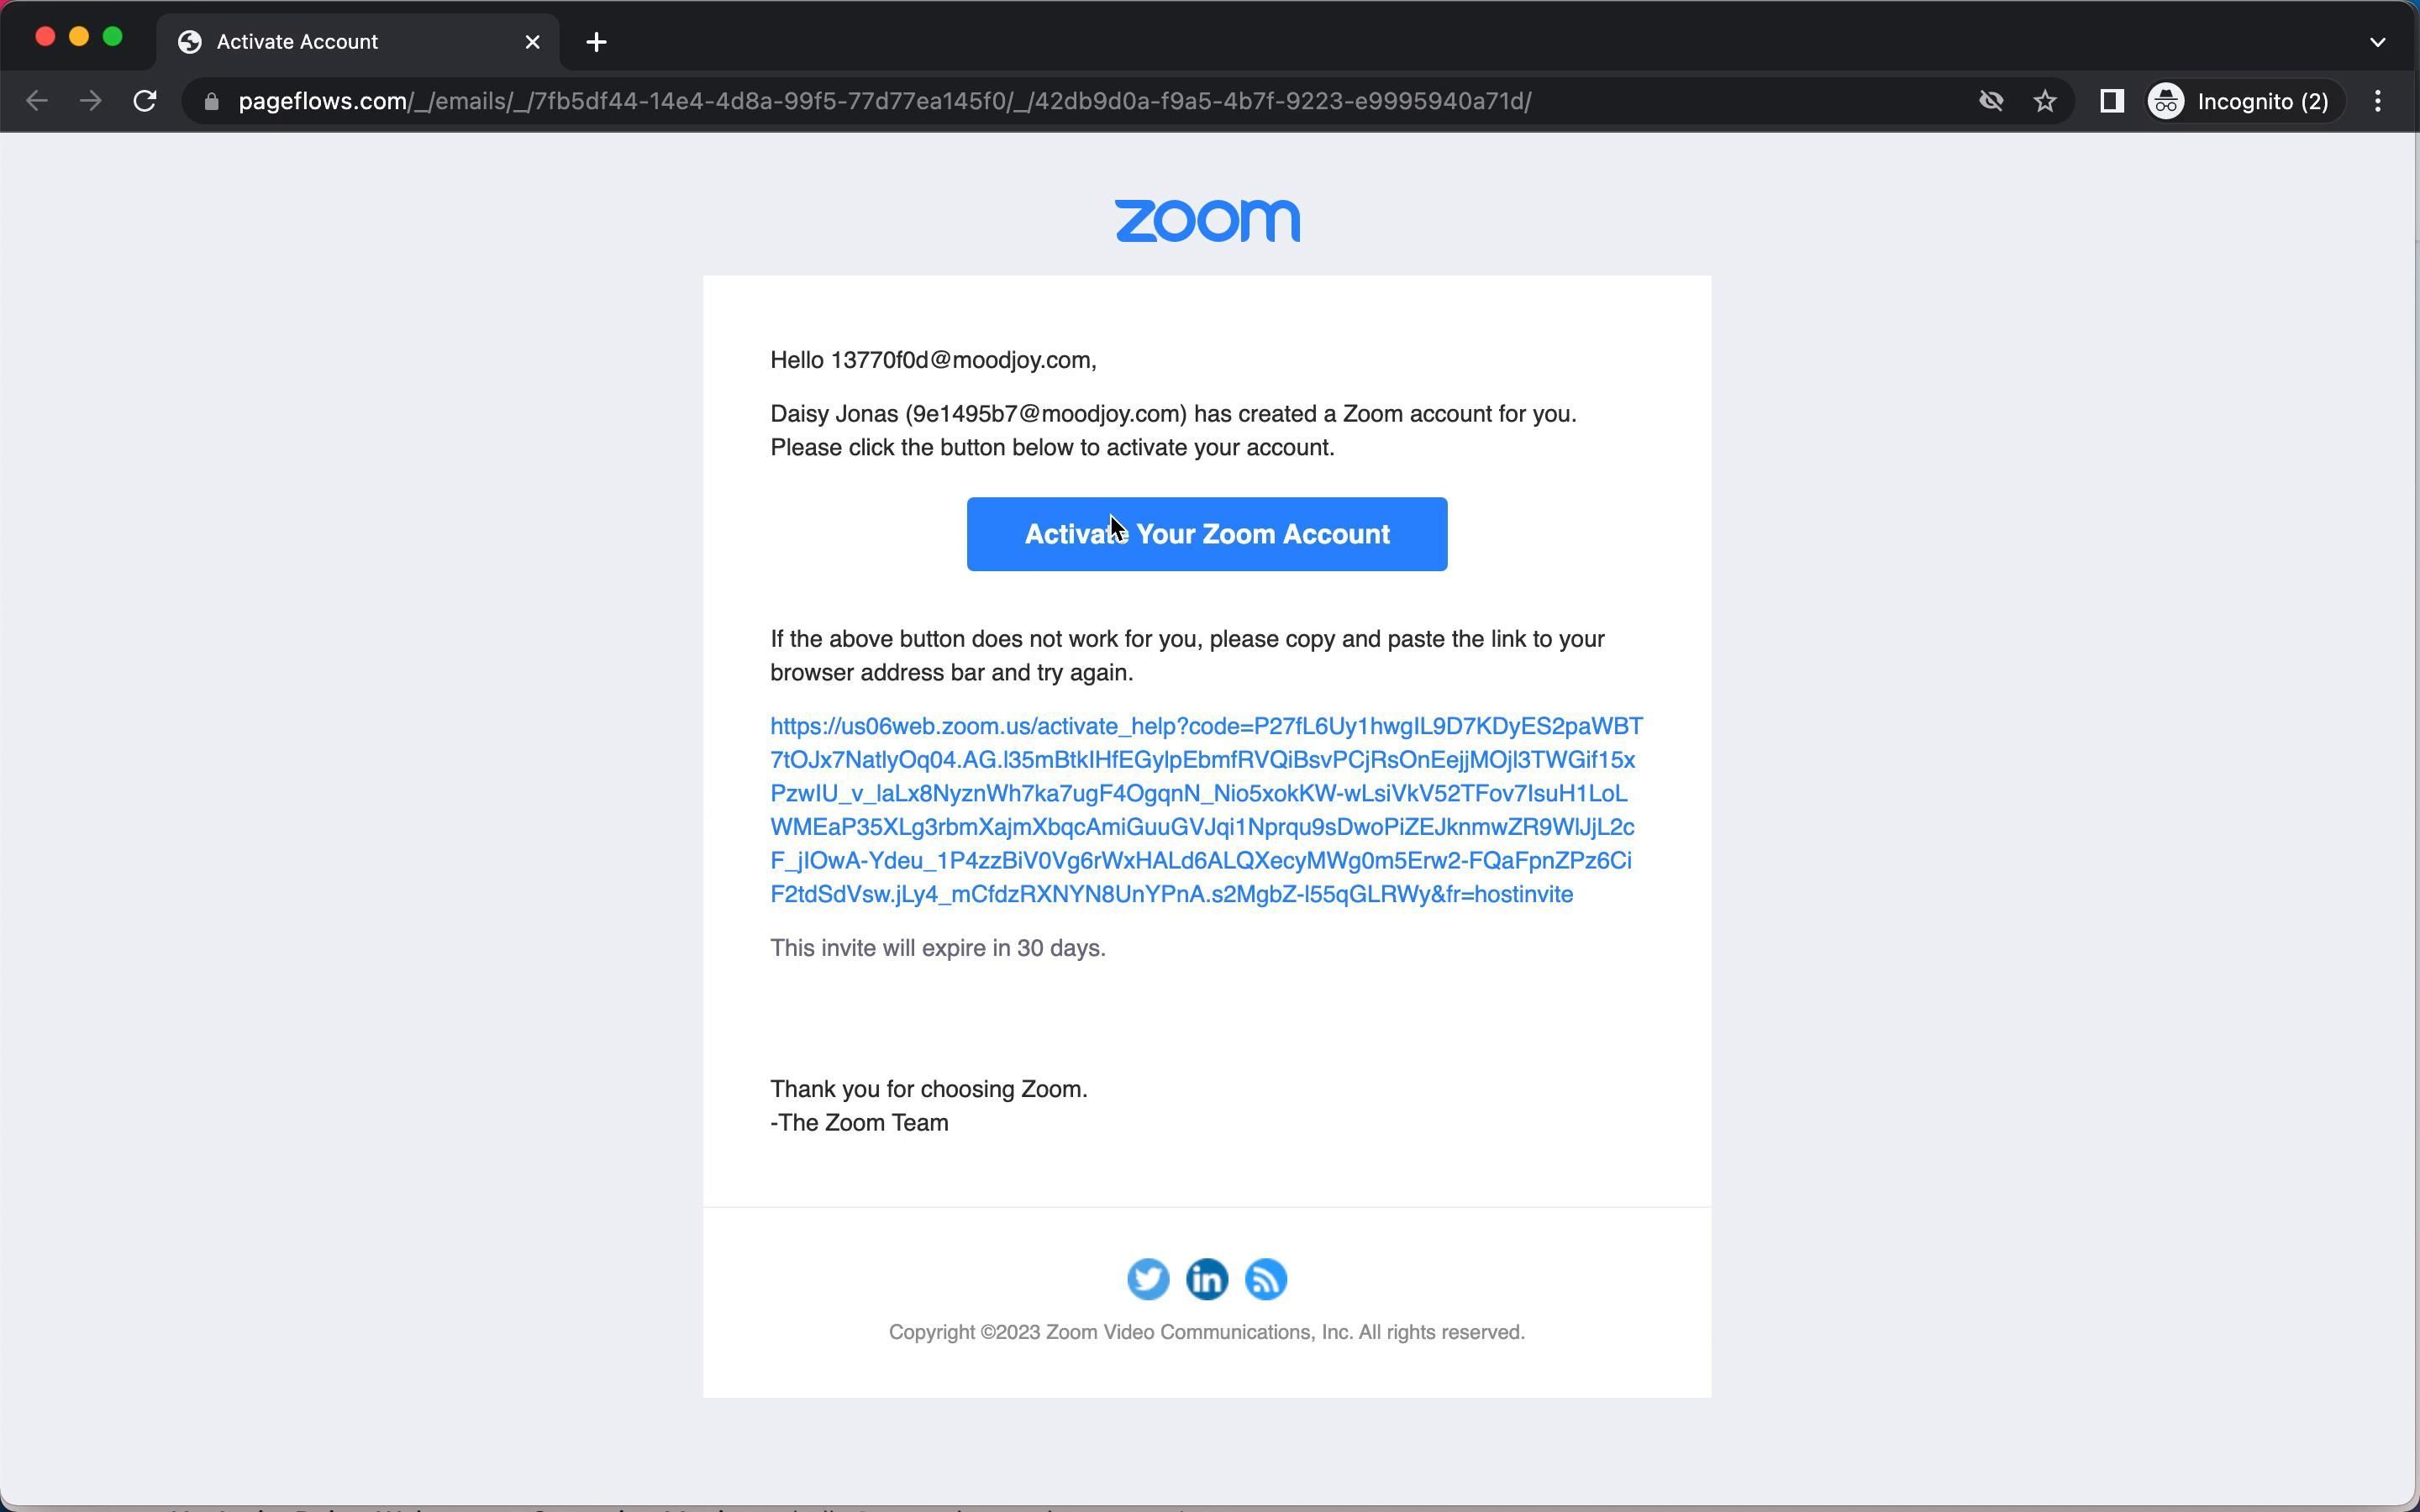
Task: Click the Twitter icon in email footer
Action: pyautogui.click(x=1147, y=1279)
